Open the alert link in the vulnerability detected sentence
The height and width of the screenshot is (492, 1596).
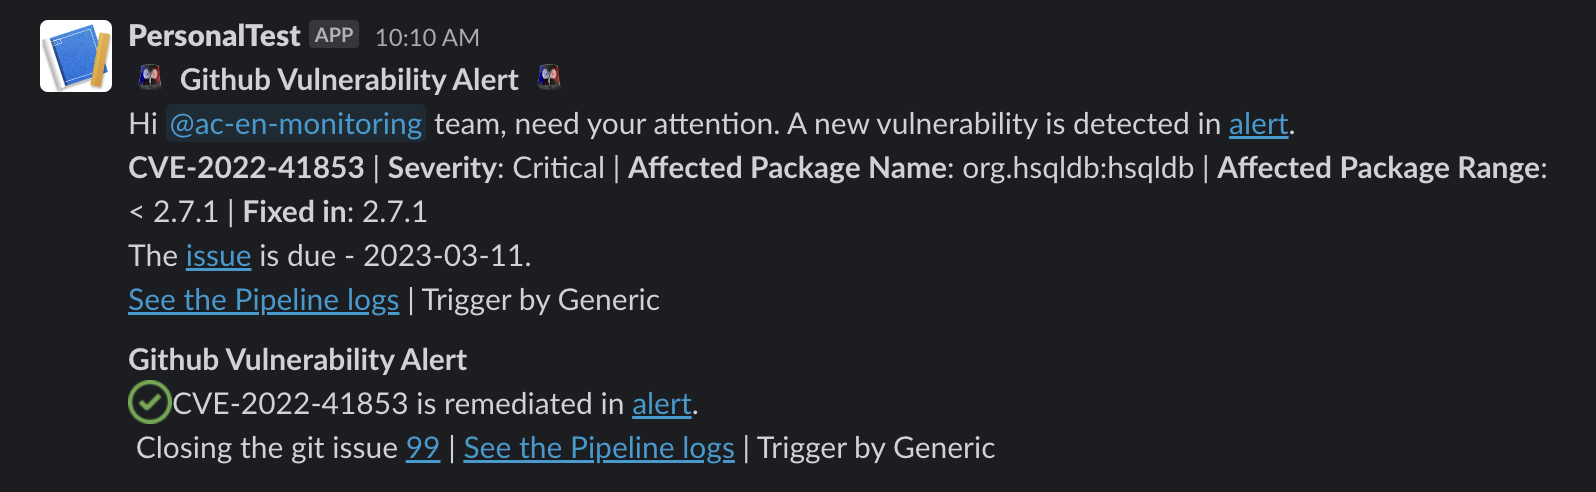(1258, 124)
